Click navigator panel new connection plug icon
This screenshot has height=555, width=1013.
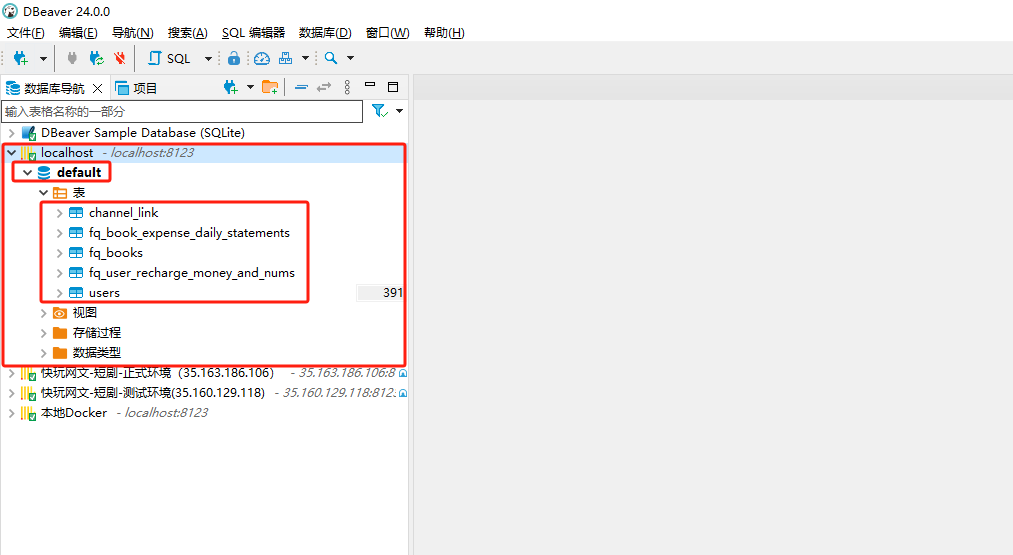coord(231,87)
